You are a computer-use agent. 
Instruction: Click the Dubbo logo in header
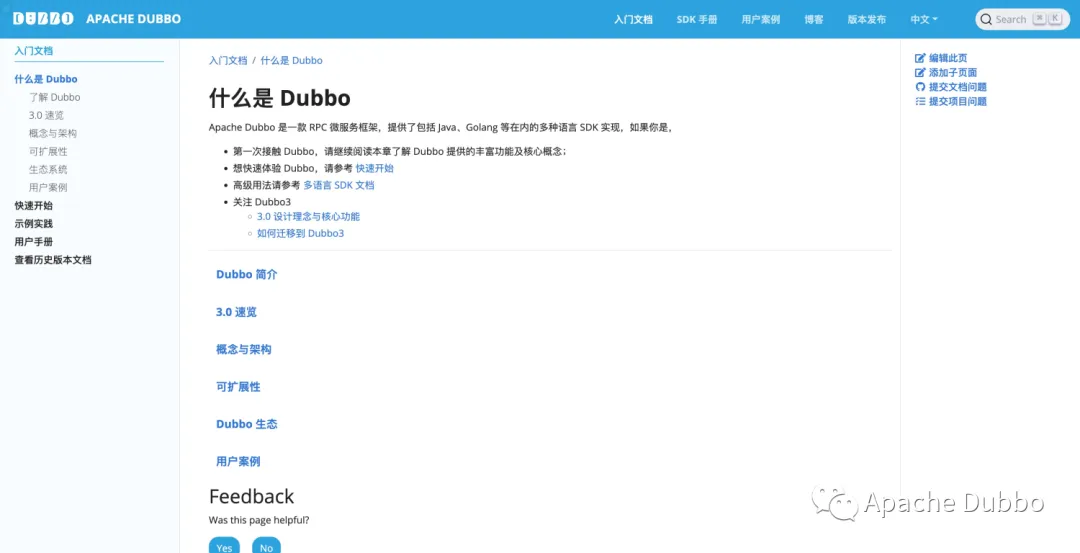43,19
